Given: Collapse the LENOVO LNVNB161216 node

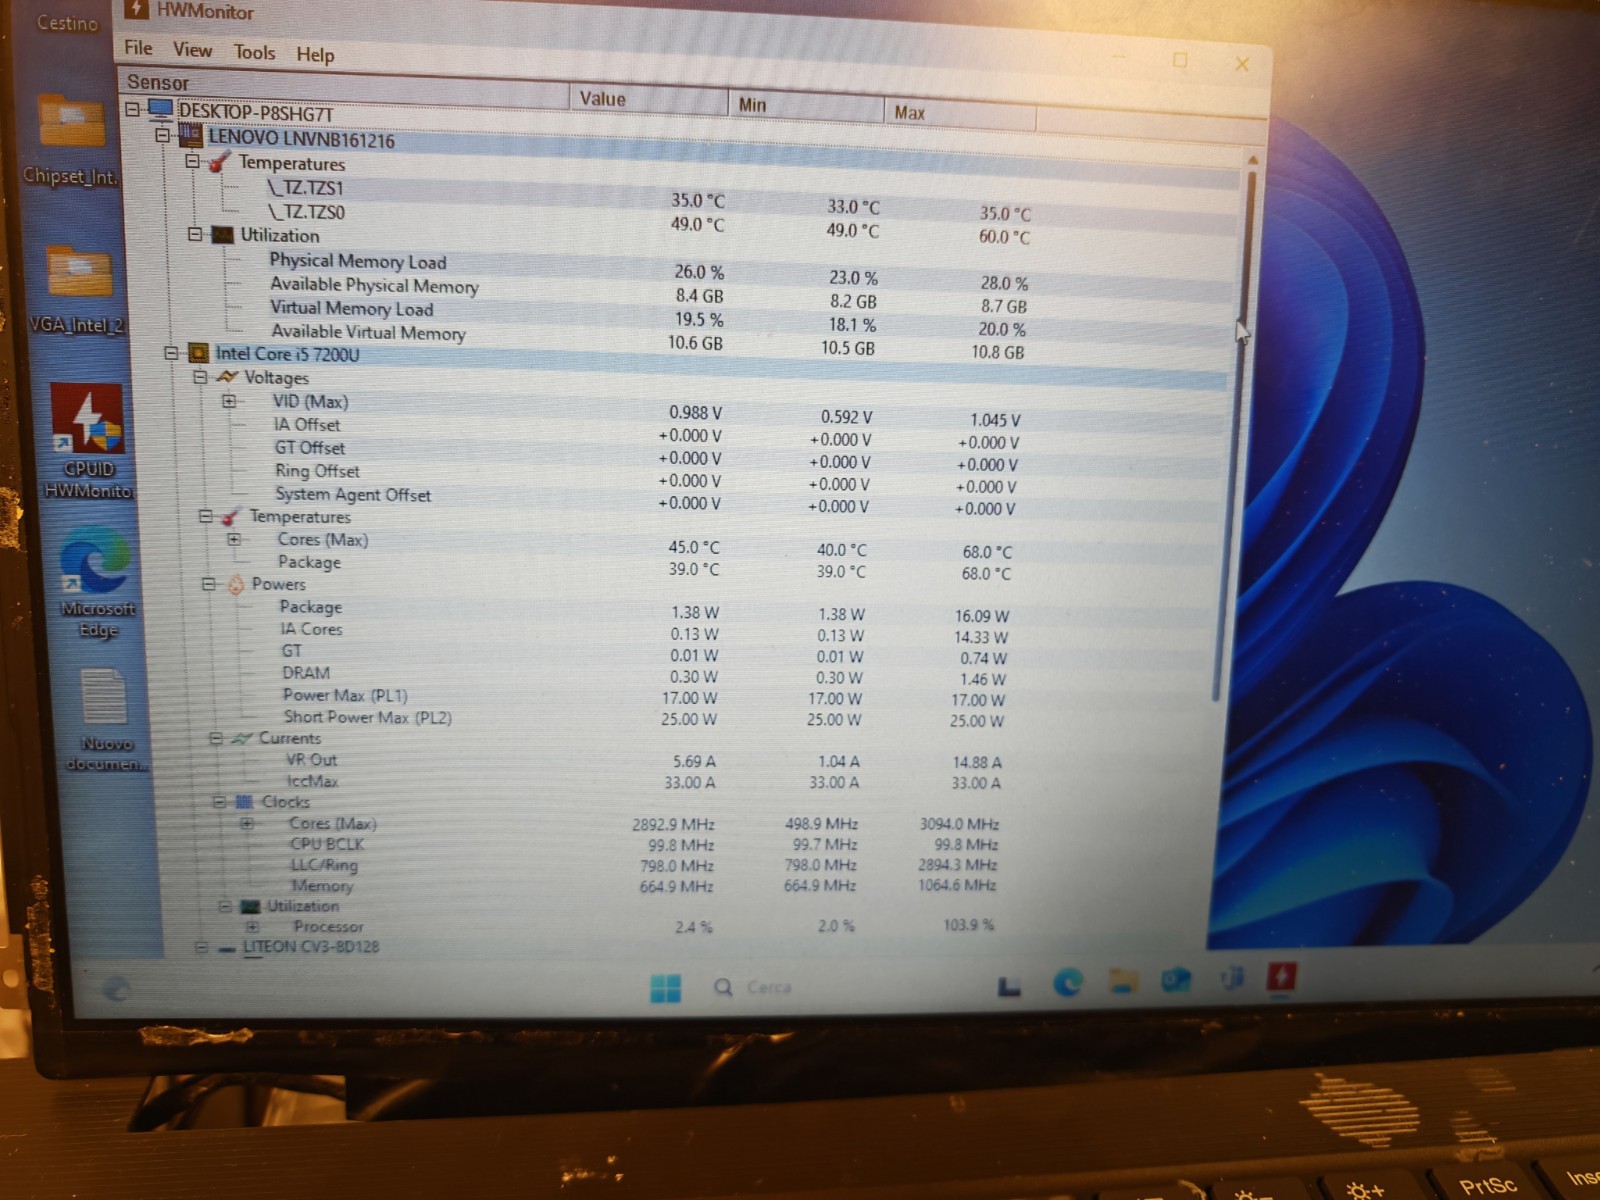Looking at the screenshot, I should click(162, 134).
